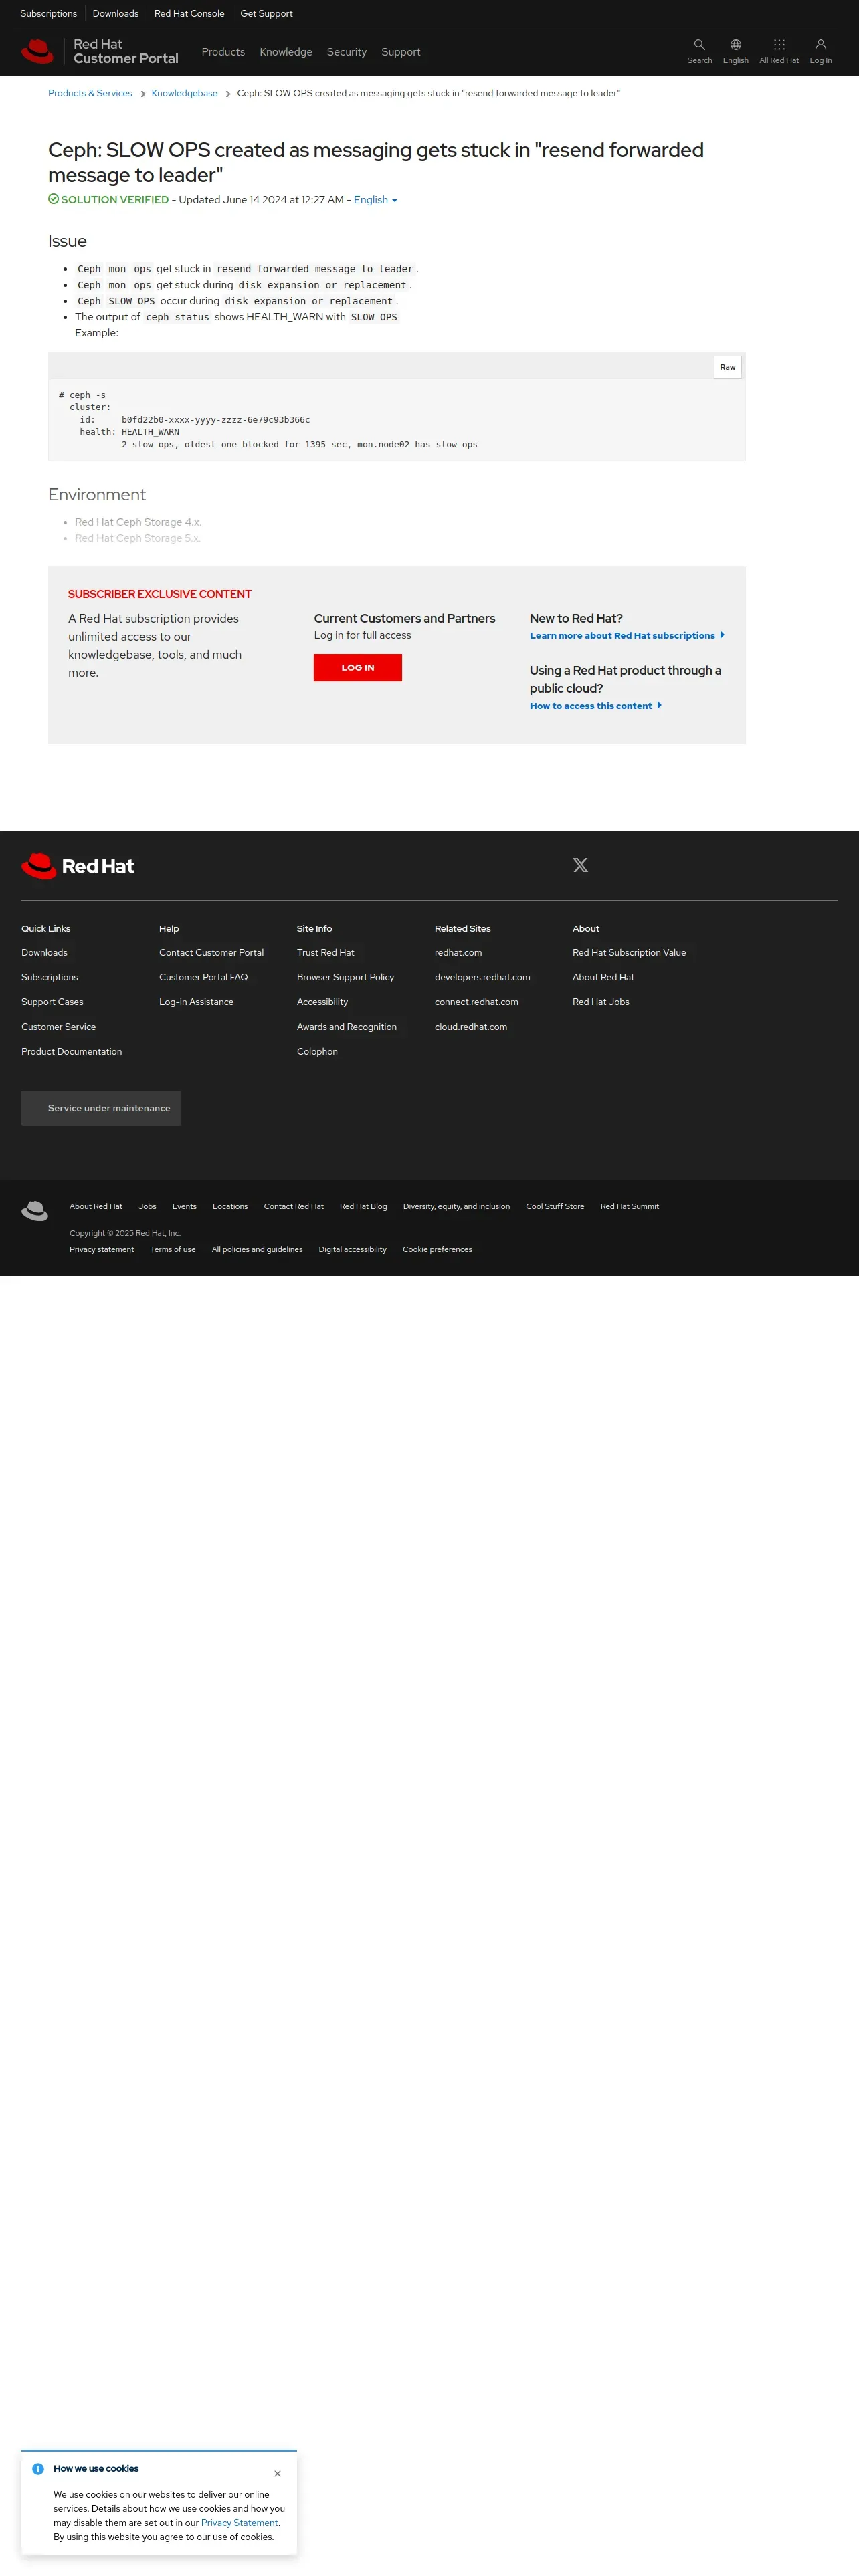This screenshot has width=859, height=2576.
Task: Go to Downloads in top bar
Action: click(115, 14)
